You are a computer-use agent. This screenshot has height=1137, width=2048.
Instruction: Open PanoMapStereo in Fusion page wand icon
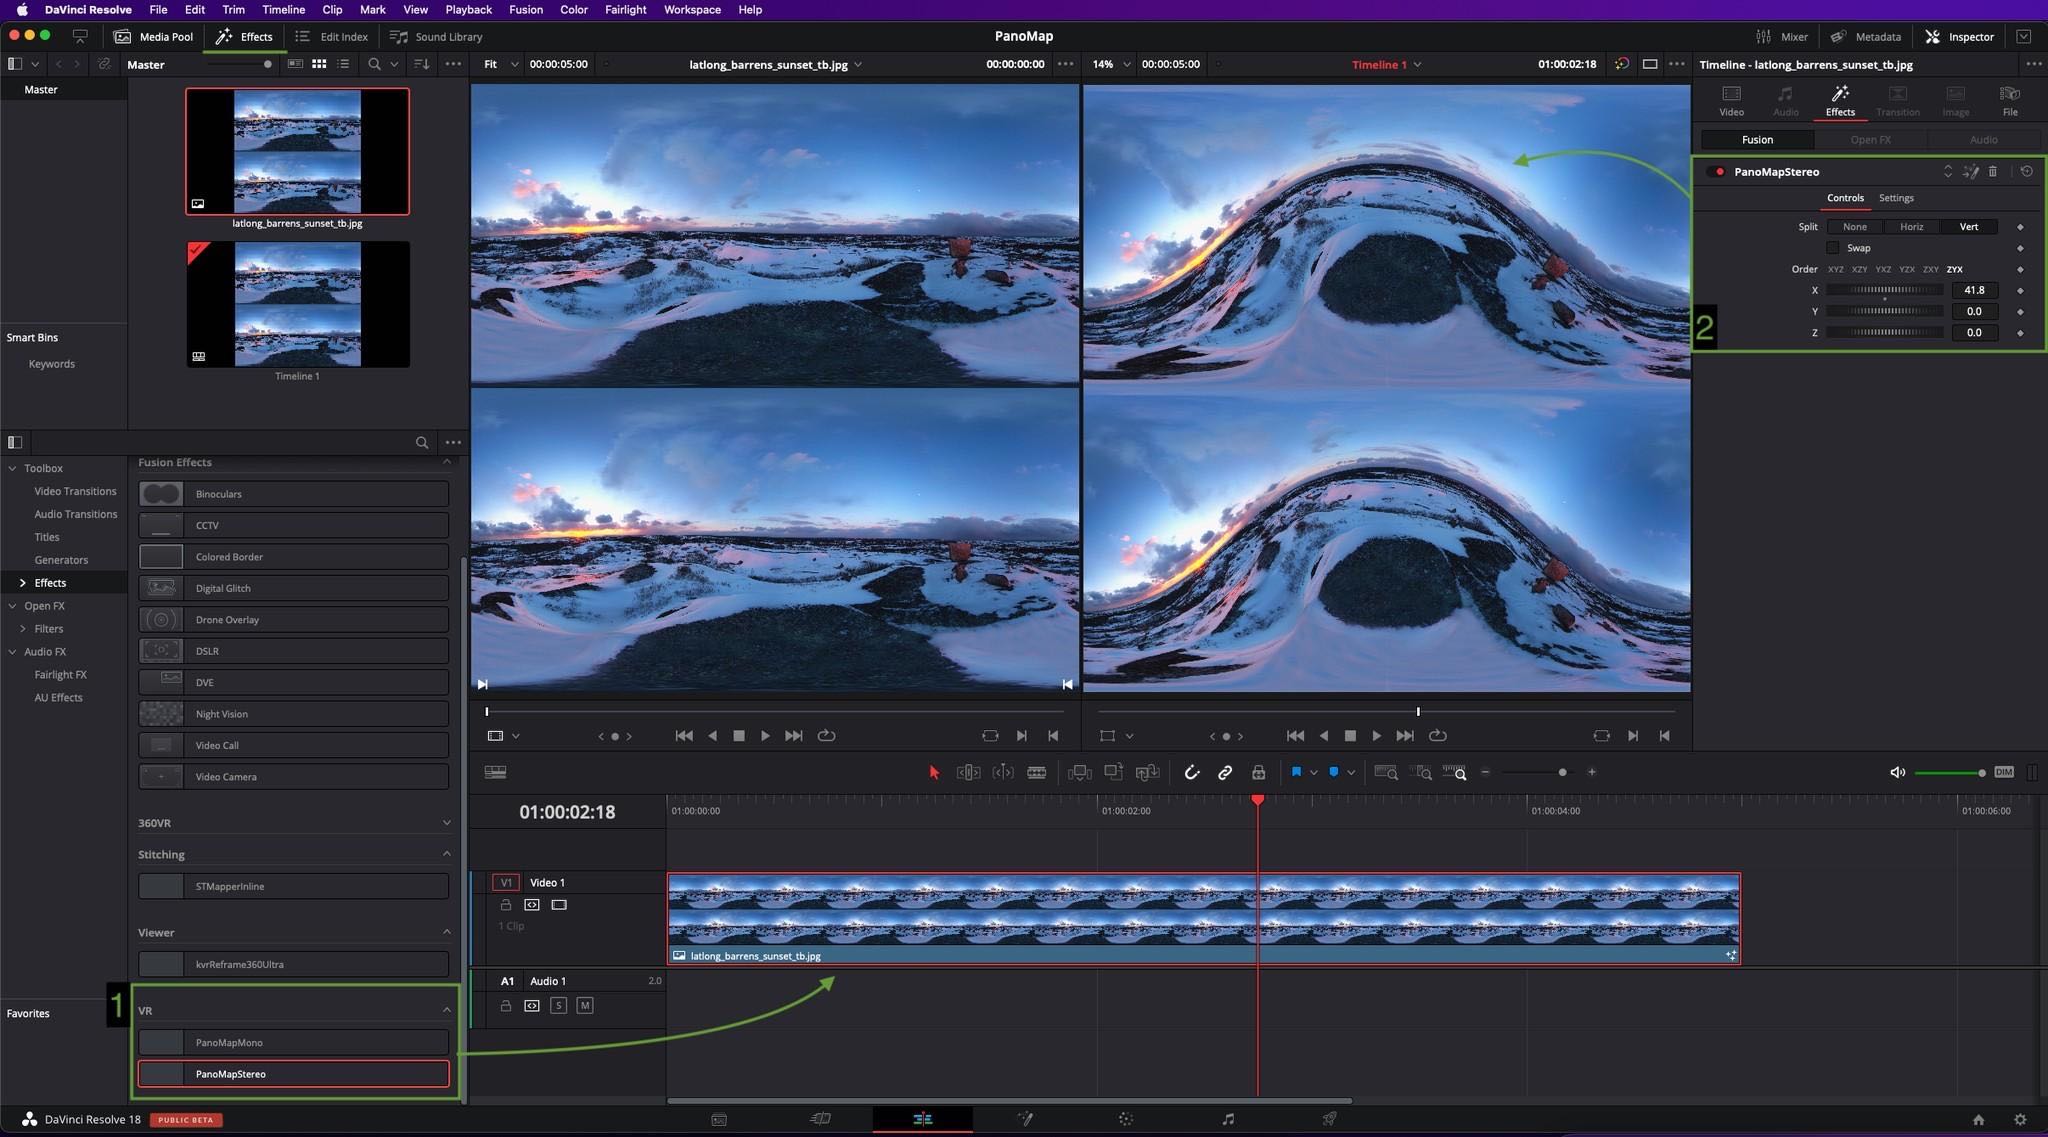pyautogui.click(x=1970, y=171)
